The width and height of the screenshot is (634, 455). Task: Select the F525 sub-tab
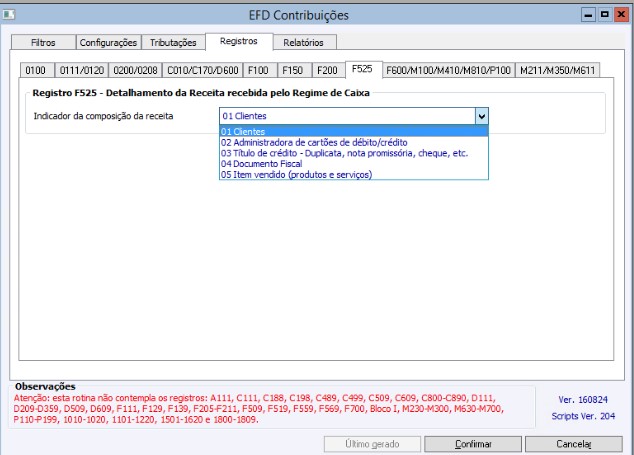click(x=362, y=69)
